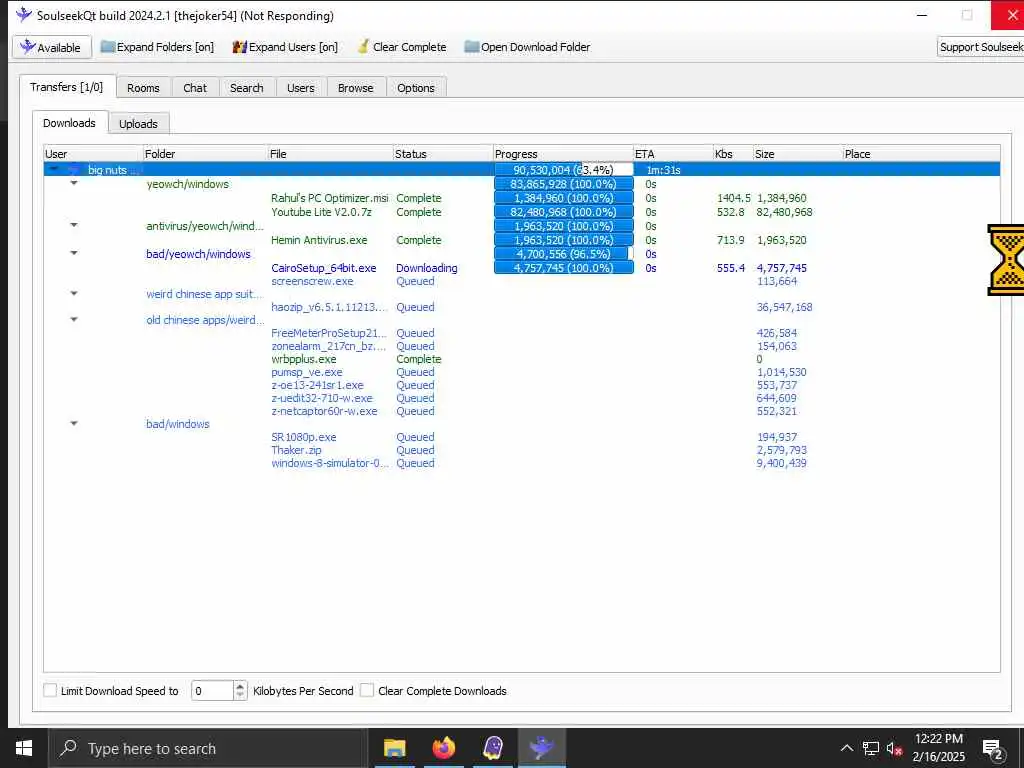This screenshot has width=1024, height=768.
Task: Open the Windows Start menu
Action: point(24,748)
